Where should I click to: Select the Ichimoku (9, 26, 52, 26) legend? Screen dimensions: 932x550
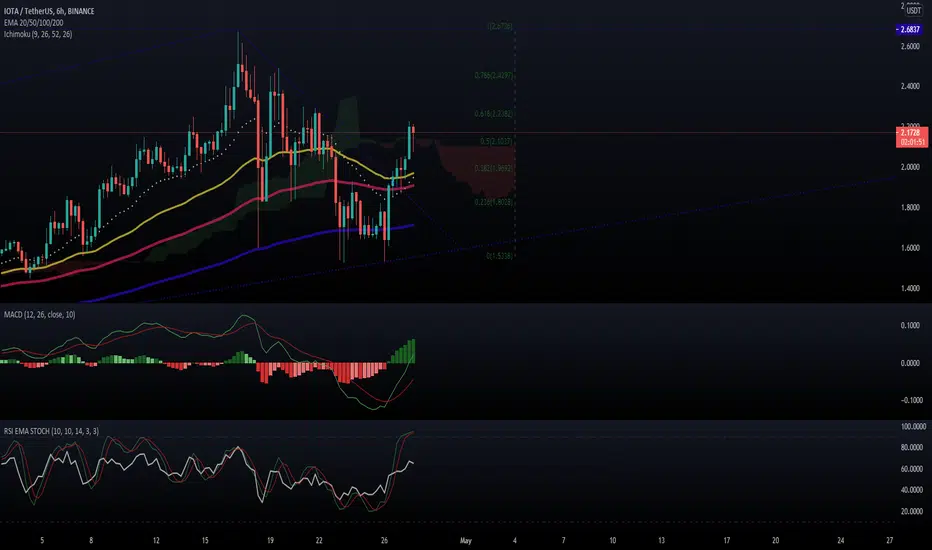[x=38, y=34]
